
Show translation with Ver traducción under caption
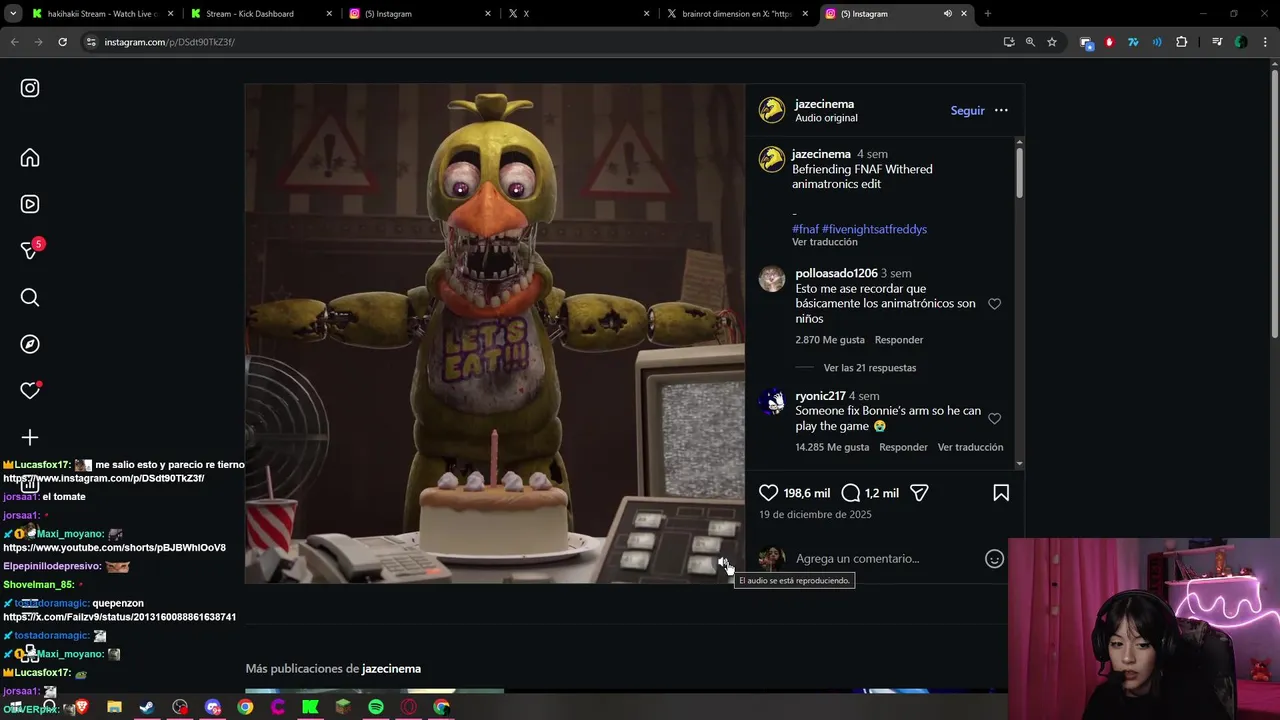click(825, 242)
